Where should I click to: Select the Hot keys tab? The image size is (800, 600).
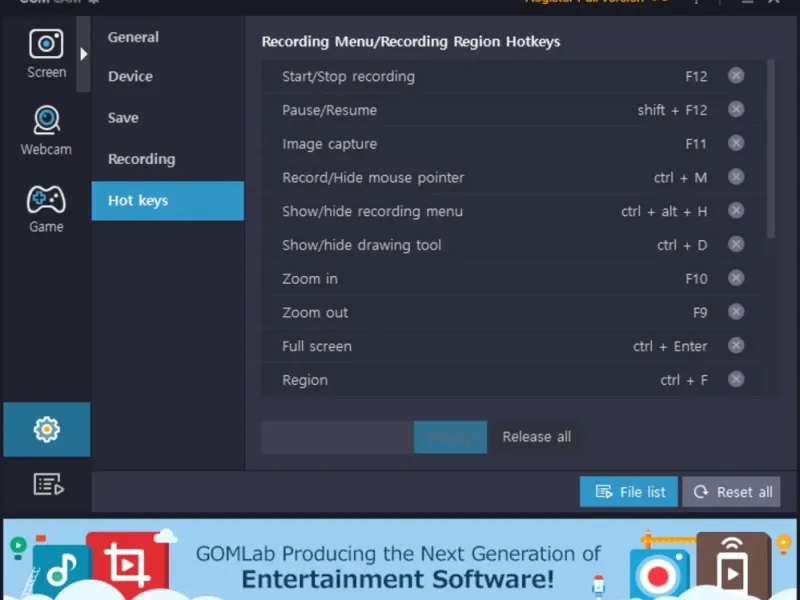[168, 201]
